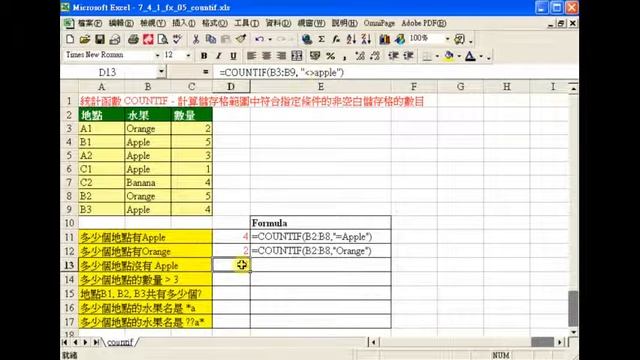Open the 格式 (Format) menu
The width and height of the screenshot is (640, 360).
(215, 23)
